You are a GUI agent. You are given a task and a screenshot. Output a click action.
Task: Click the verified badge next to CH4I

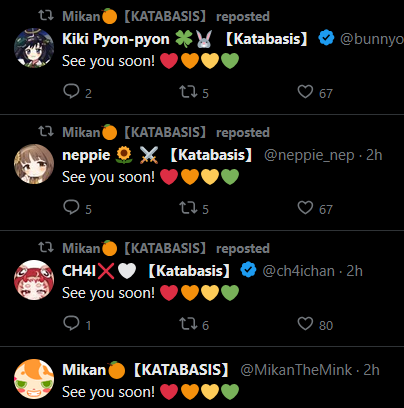tap(248, 270)
